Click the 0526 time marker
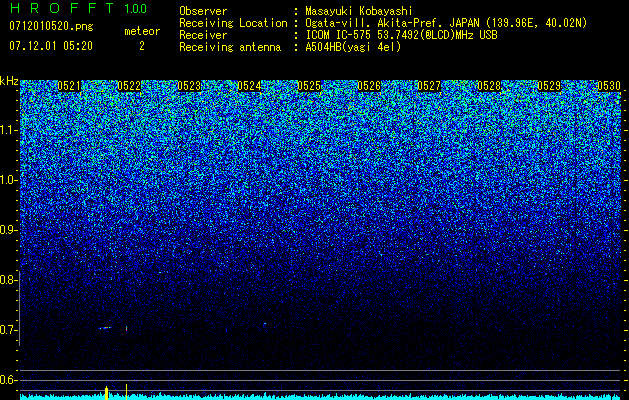This screenshot has height=400, width=629. tap(369, 86)
